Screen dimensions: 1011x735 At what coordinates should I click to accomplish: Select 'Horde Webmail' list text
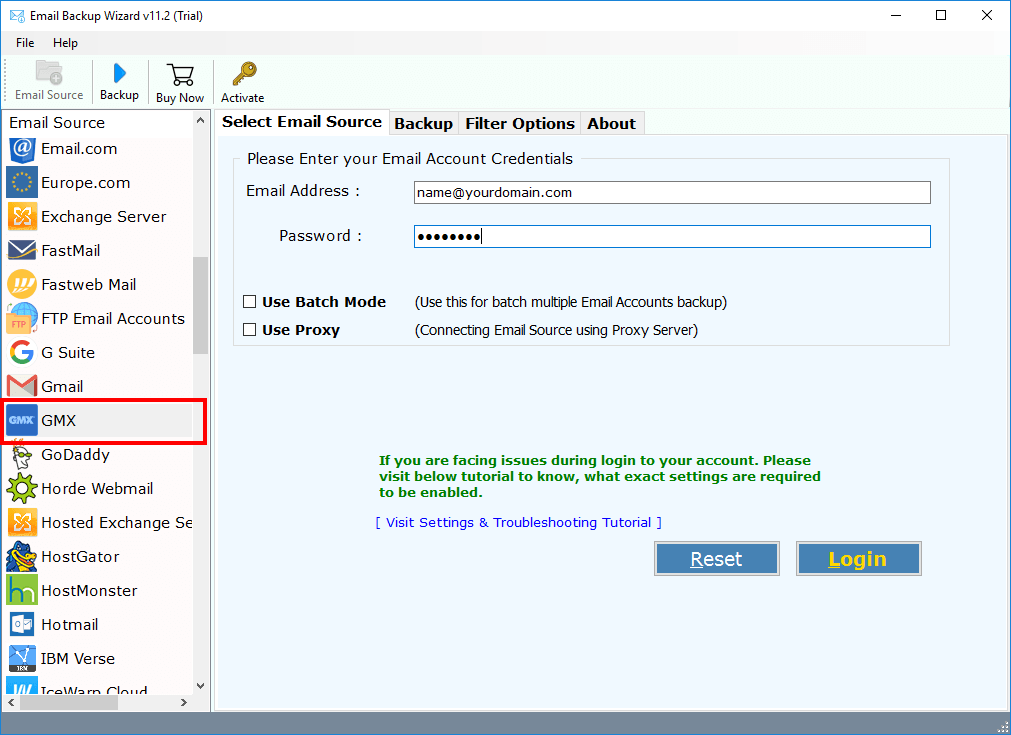click(97, 488)
